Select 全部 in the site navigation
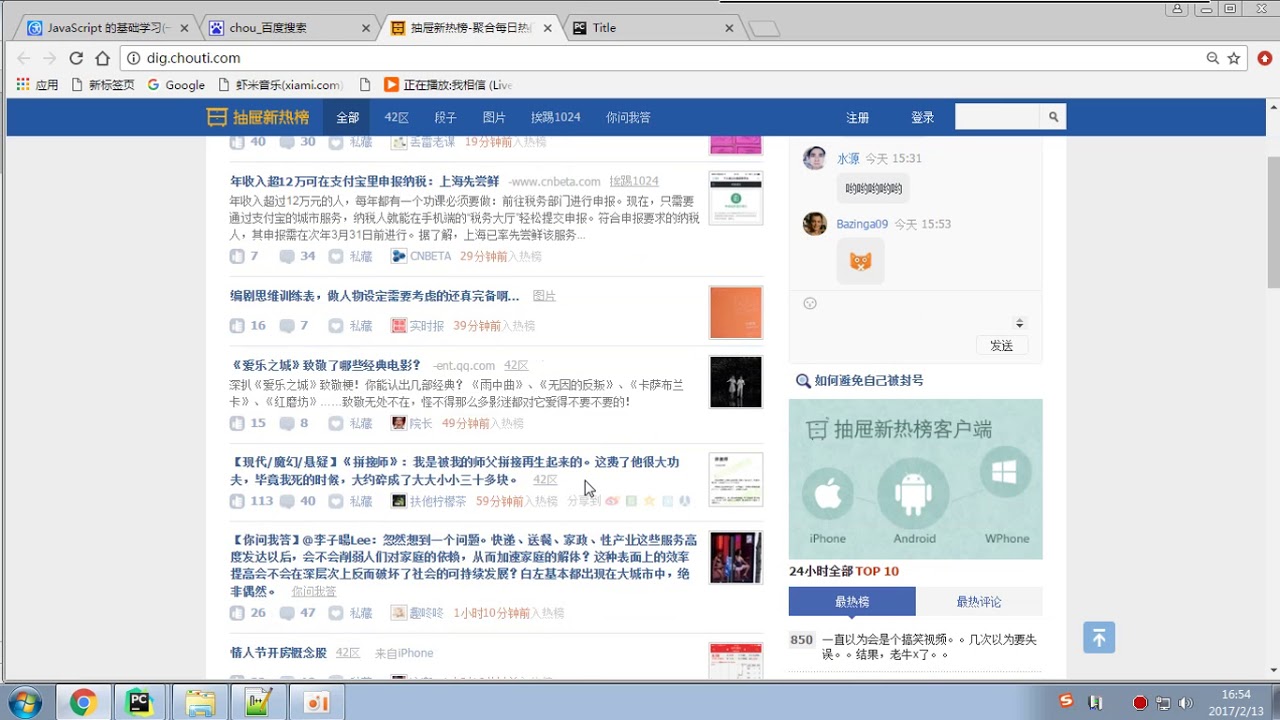This screenshot has height=720, width=1280. point(347,117)
